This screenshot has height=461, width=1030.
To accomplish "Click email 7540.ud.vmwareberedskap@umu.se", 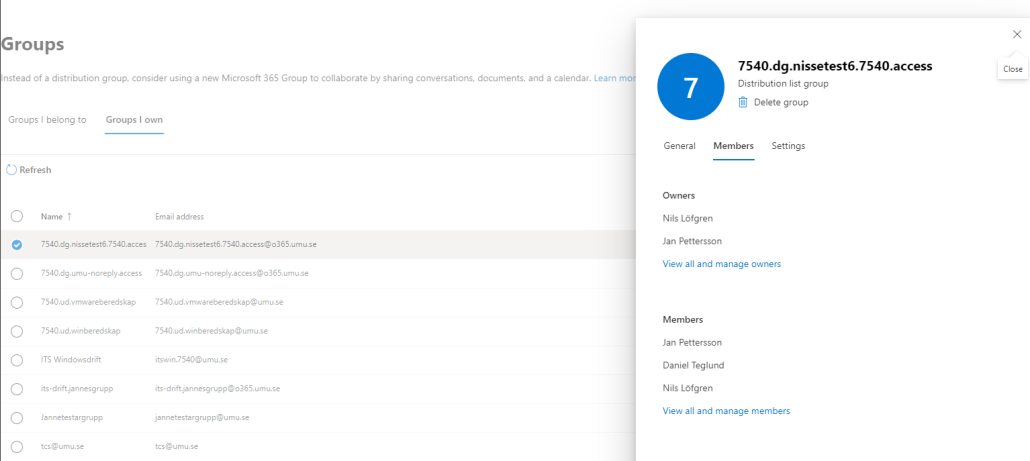I will pyautogui.click(x=219, y=302).
